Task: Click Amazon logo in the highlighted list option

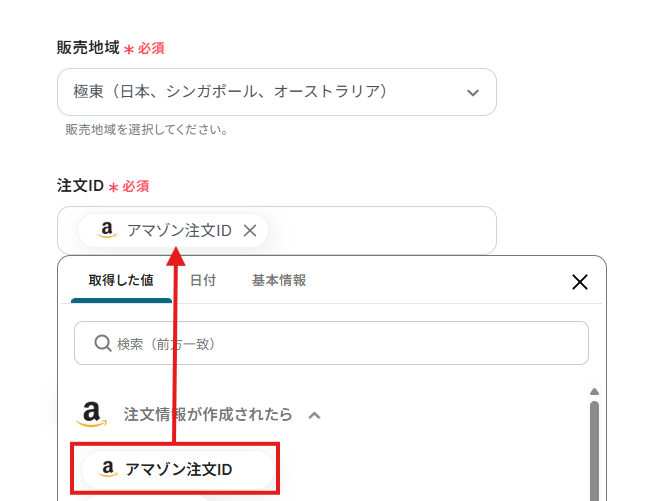Action: coord(108,469)
